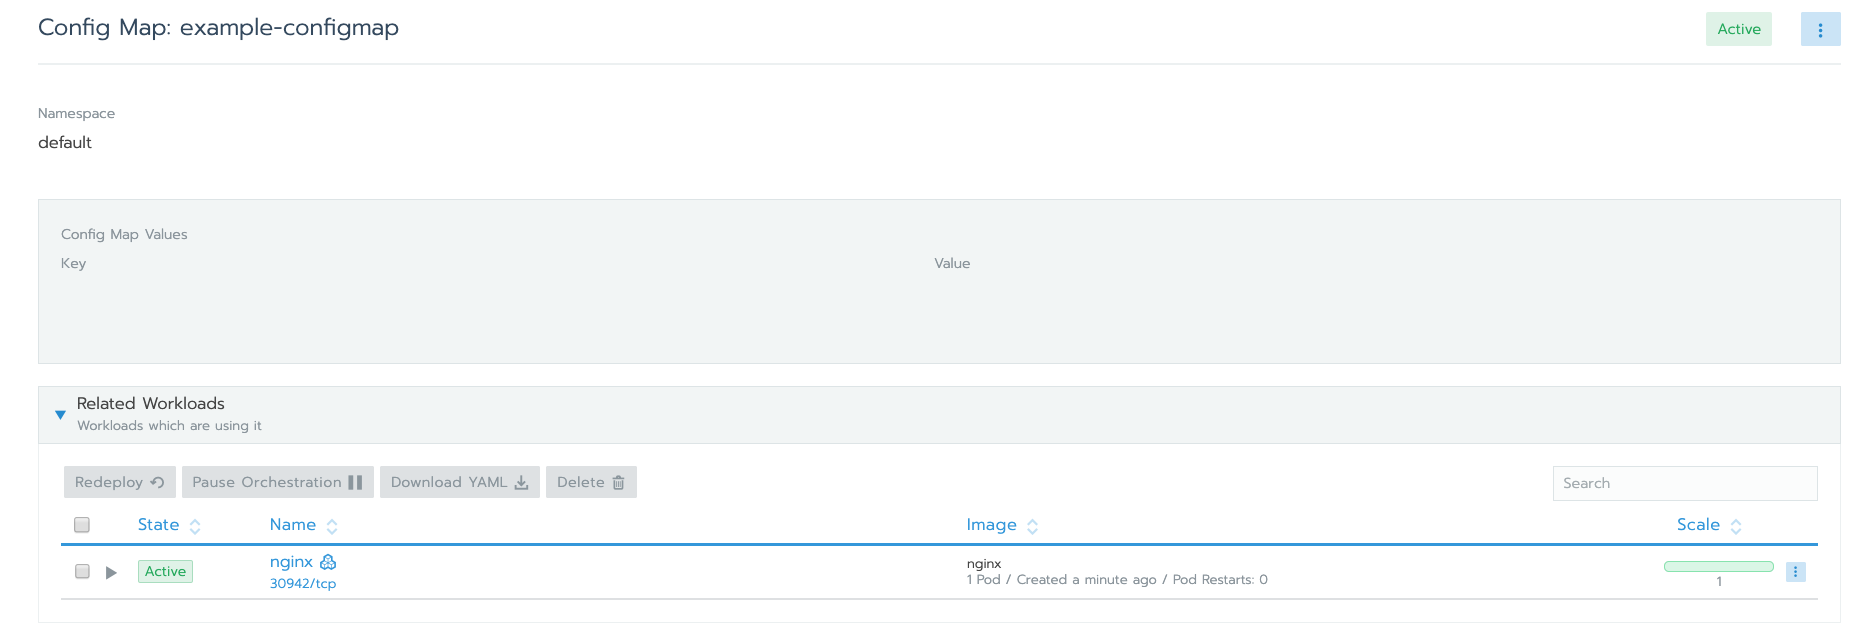
Task: Click the workload Search field
Action: tap(1684, 483)
